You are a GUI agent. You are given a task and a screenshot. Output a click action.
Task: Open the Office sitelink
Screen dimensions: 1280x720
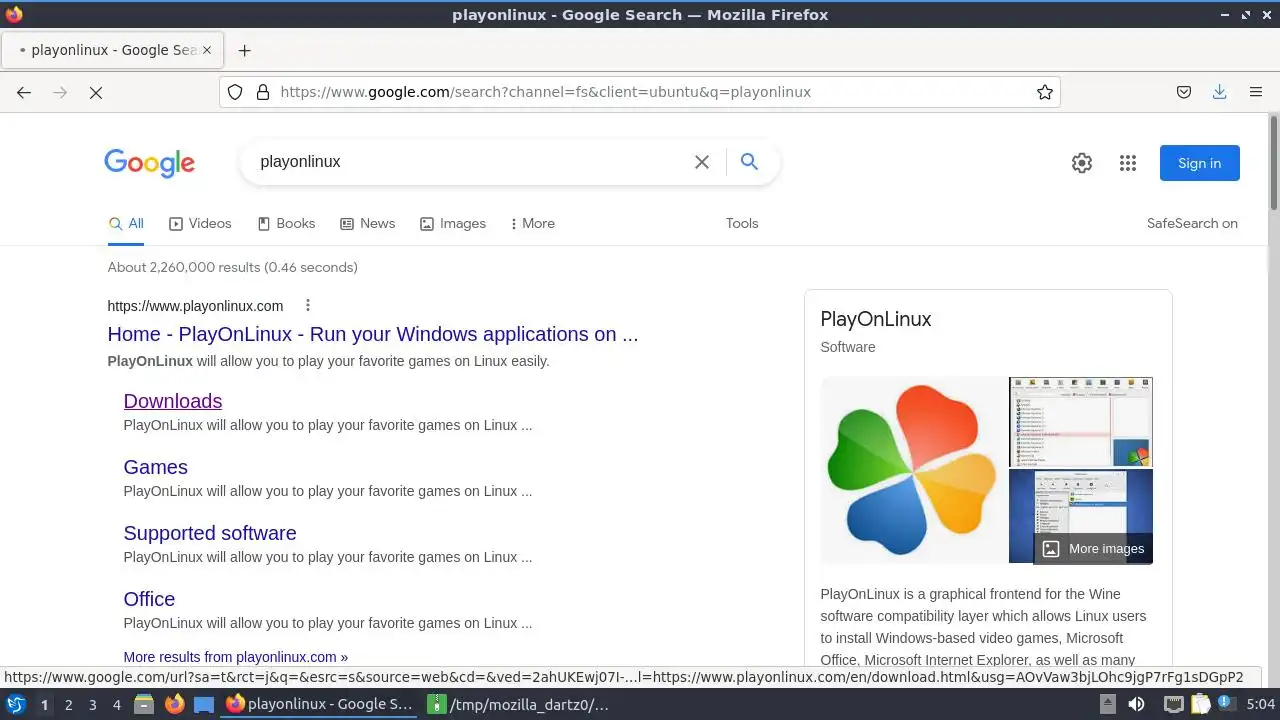149,599
